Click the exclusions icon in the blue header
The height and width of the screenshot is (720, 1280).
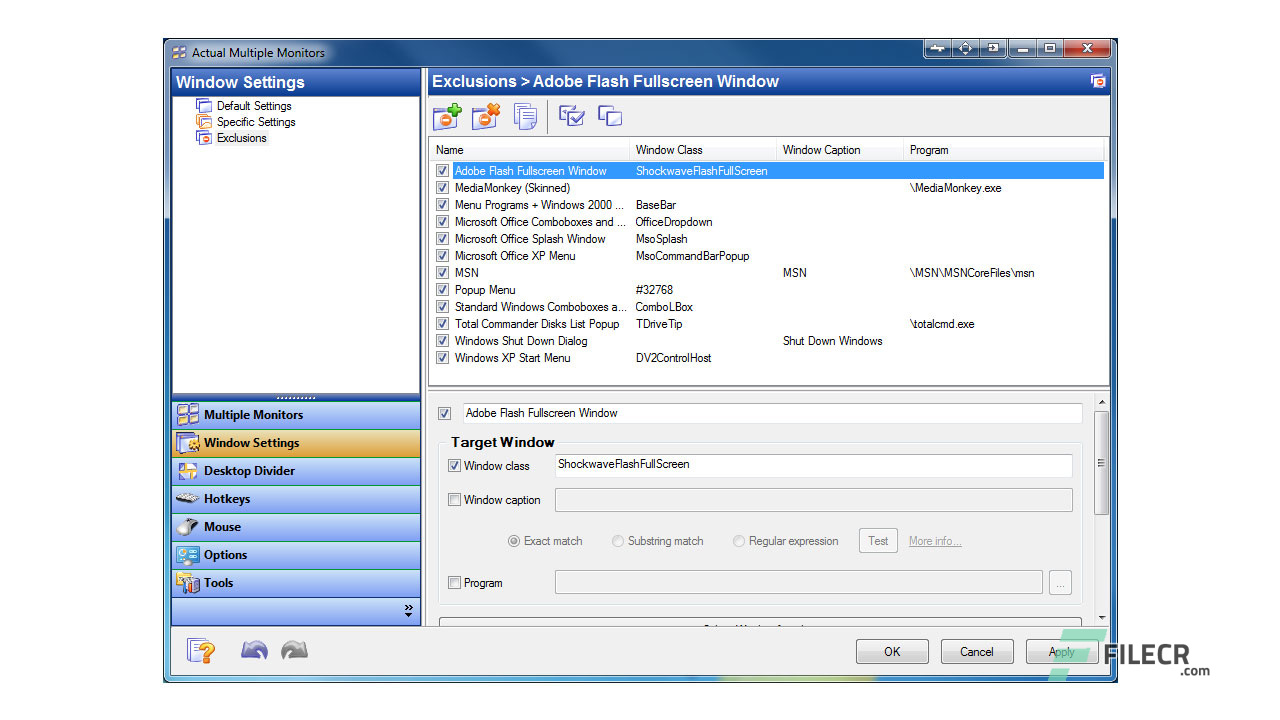click(1098, 81)
